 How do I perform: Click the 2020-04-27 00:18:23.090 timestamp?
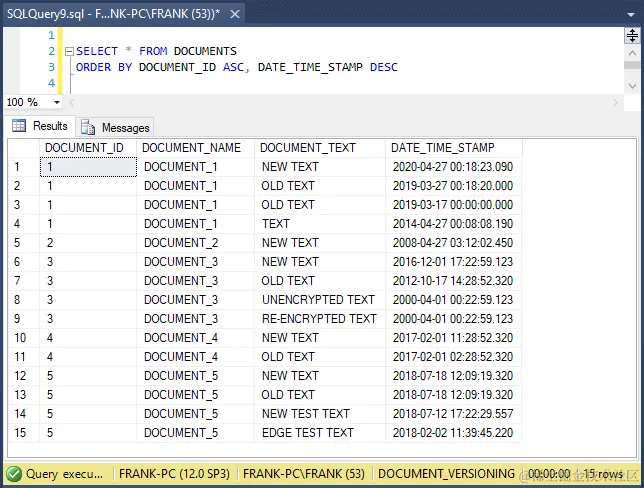tap(453, 167)
